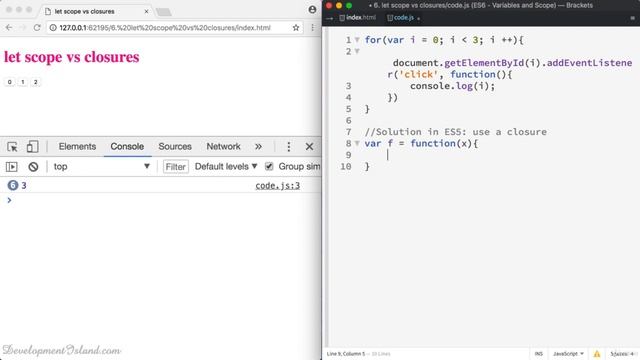The height and width of the screenshot is (360, 640).
Task: Open JavaScript language dropdown in status bar
Action: [x=569, y=354]
